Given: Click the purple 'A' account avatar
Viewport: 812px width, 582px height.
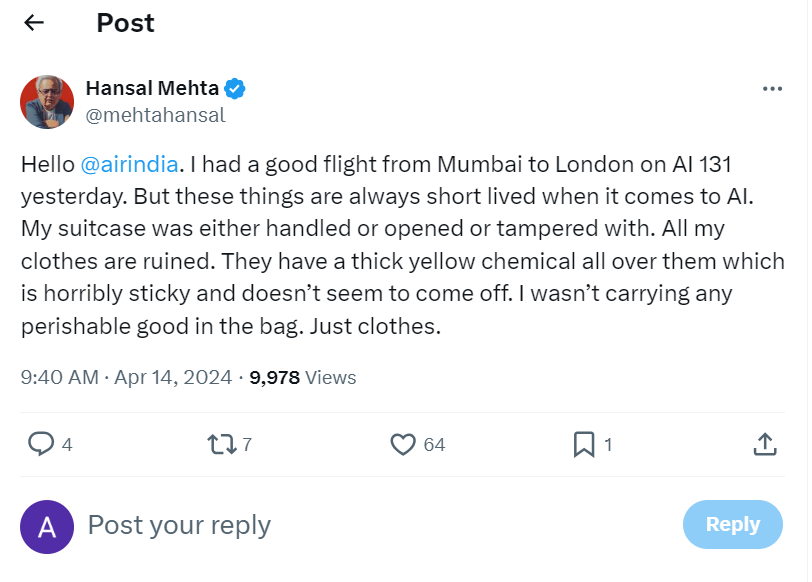Looking at the screenshot, I should [47, 526].
